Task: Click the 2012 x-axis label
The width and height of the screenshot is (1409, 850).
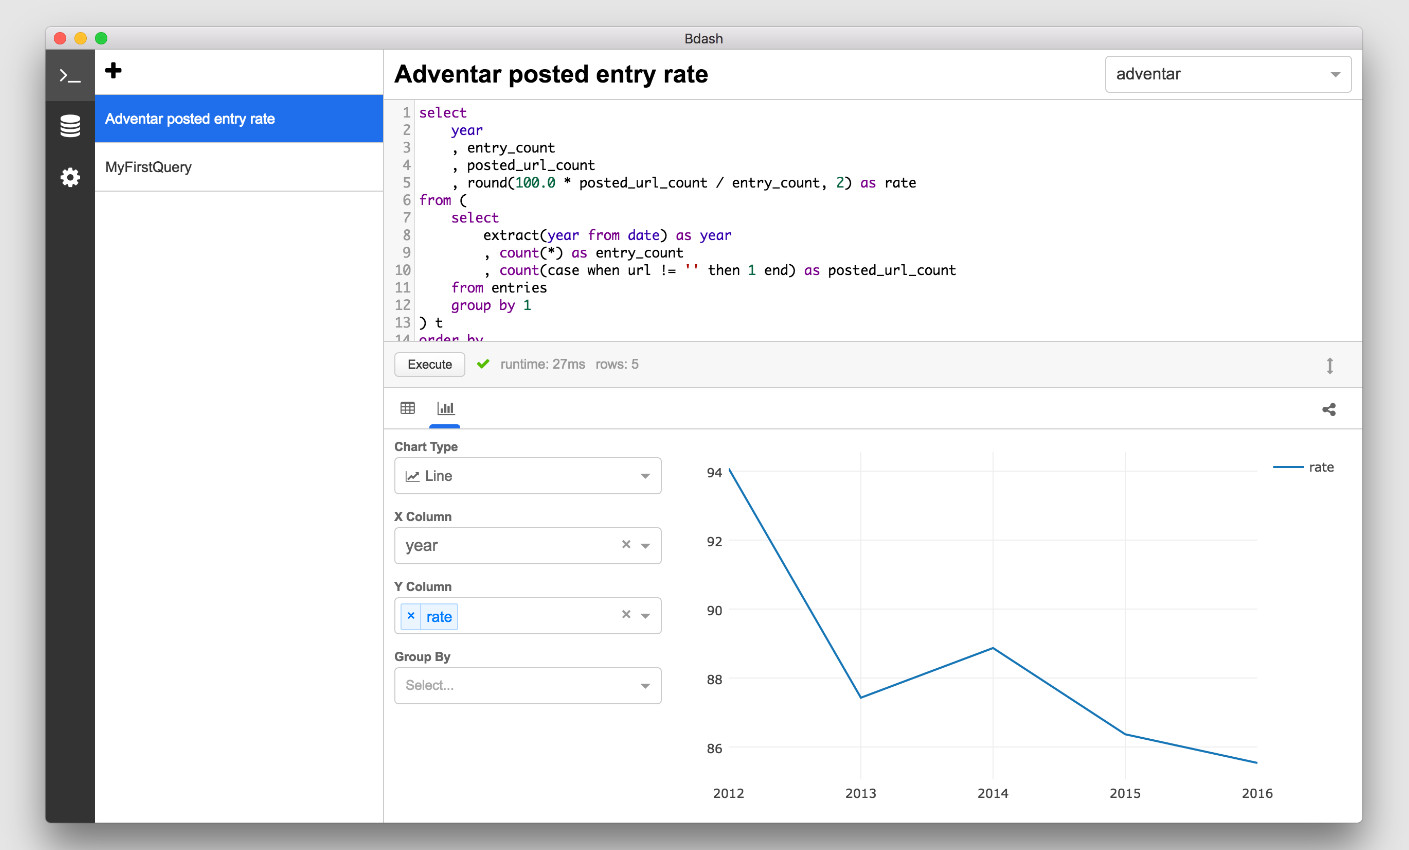Action: [x=728, y=793]
